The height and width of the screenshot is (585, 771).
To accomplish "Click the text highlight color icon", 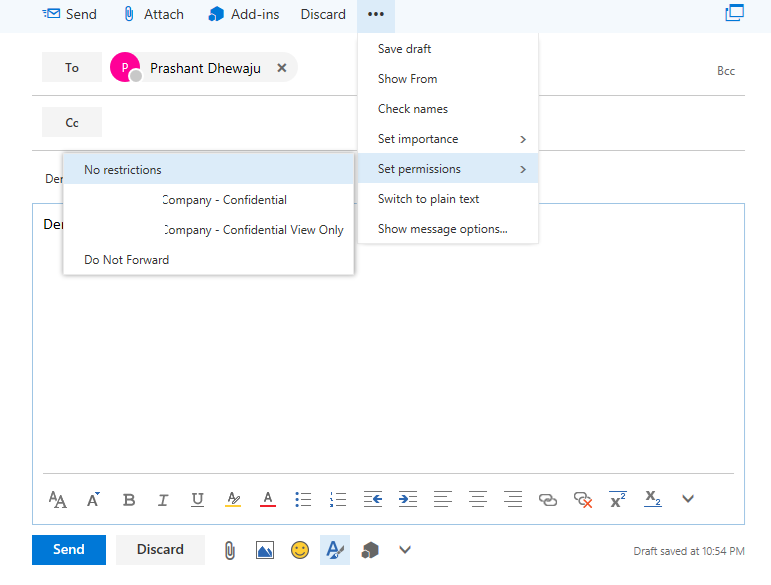I will 233,499.
